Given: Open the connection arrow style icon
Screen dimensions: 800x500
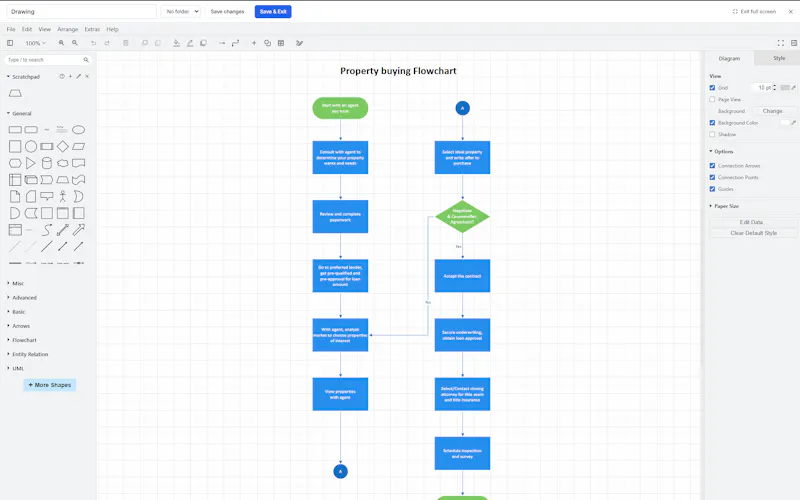Looking at the screenshot, I should click(x=222, y=43).
